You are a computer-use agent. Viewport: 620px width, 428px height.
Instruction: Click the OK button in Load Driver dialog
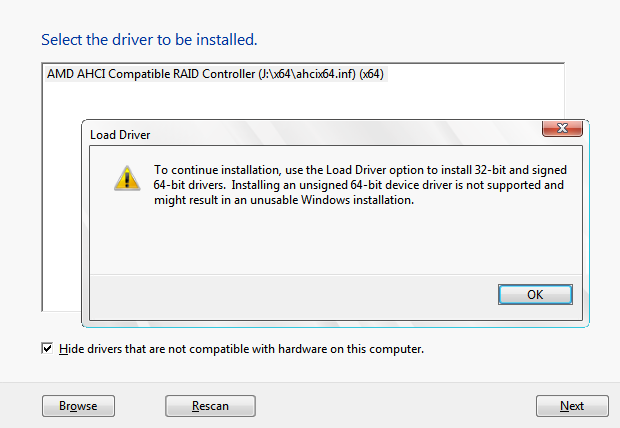click(535, 294)
